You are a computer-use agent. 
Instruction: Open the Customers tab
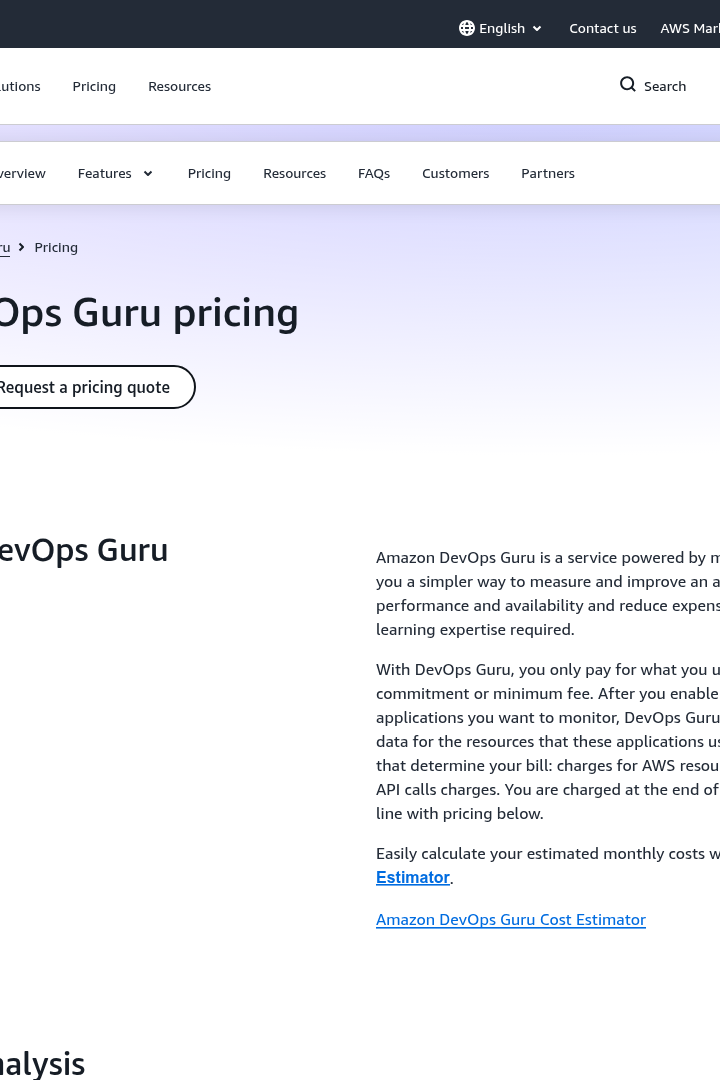(455, 174)
